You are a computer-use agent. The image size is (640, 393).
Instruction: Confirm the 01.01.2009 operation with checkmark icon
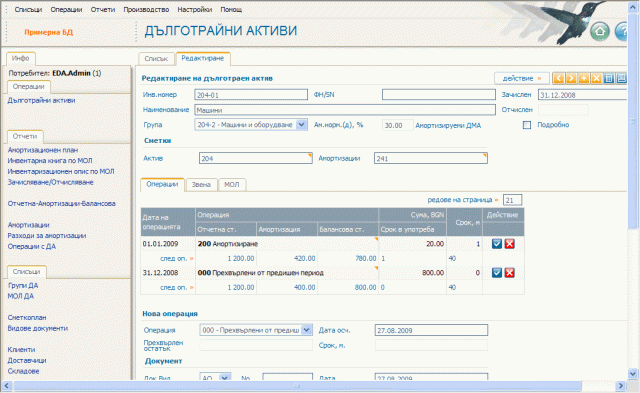coord(497,244)
